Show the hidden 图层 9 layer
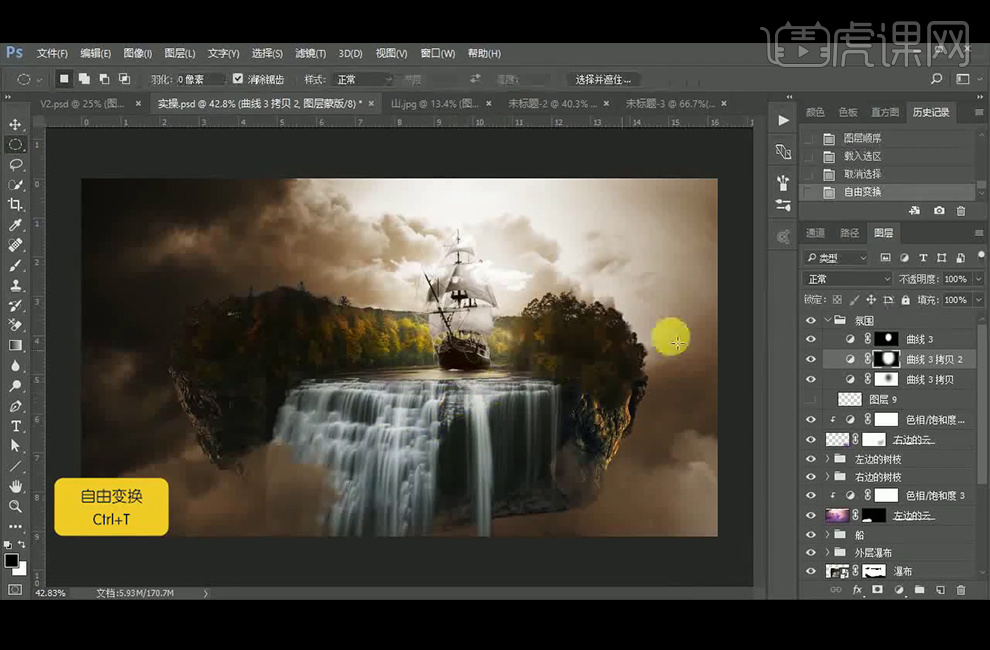The height and width of the screenshot is (650, 990). tap(810, 399)
